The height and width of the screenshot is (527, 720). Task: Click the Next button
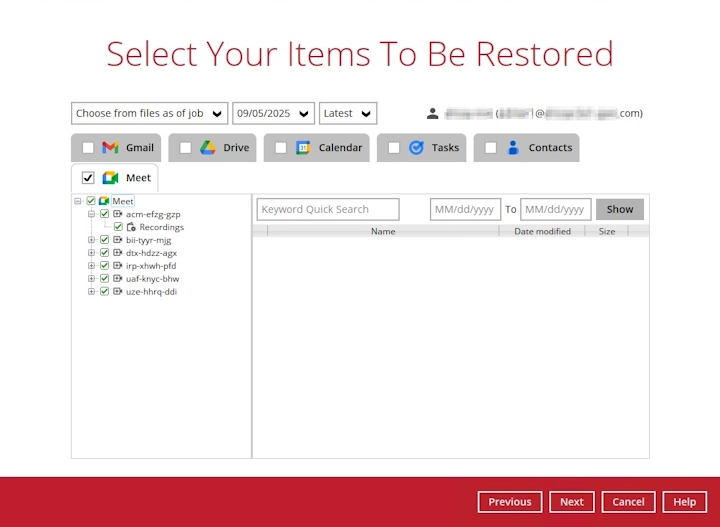pyautogui.click(x=572, y=502)
